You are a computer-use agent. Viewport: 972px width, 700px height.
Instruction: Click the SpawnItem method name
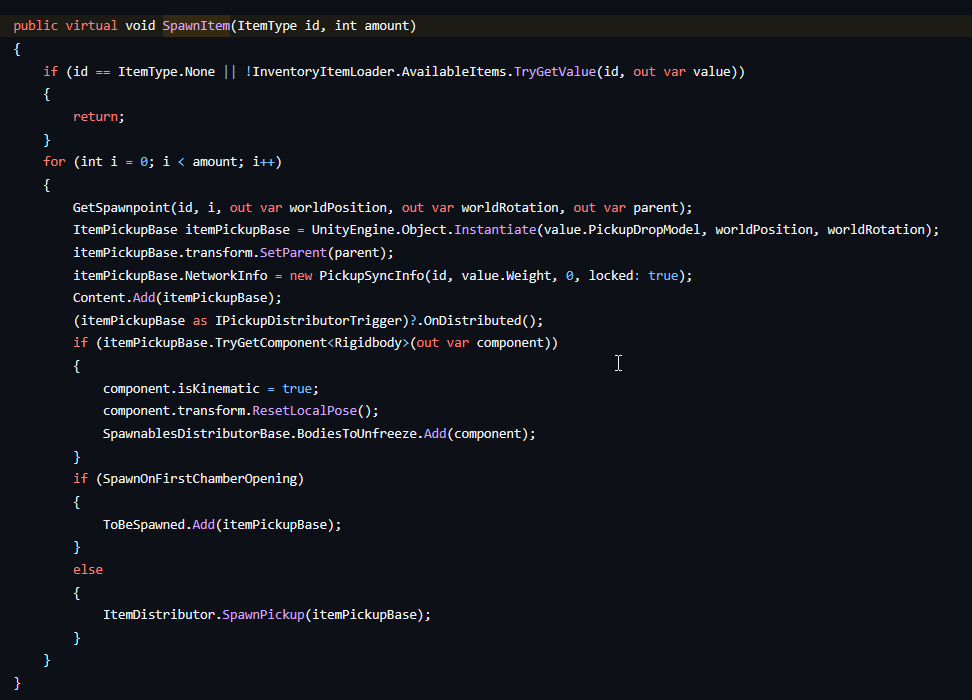[x=196, y=26]
